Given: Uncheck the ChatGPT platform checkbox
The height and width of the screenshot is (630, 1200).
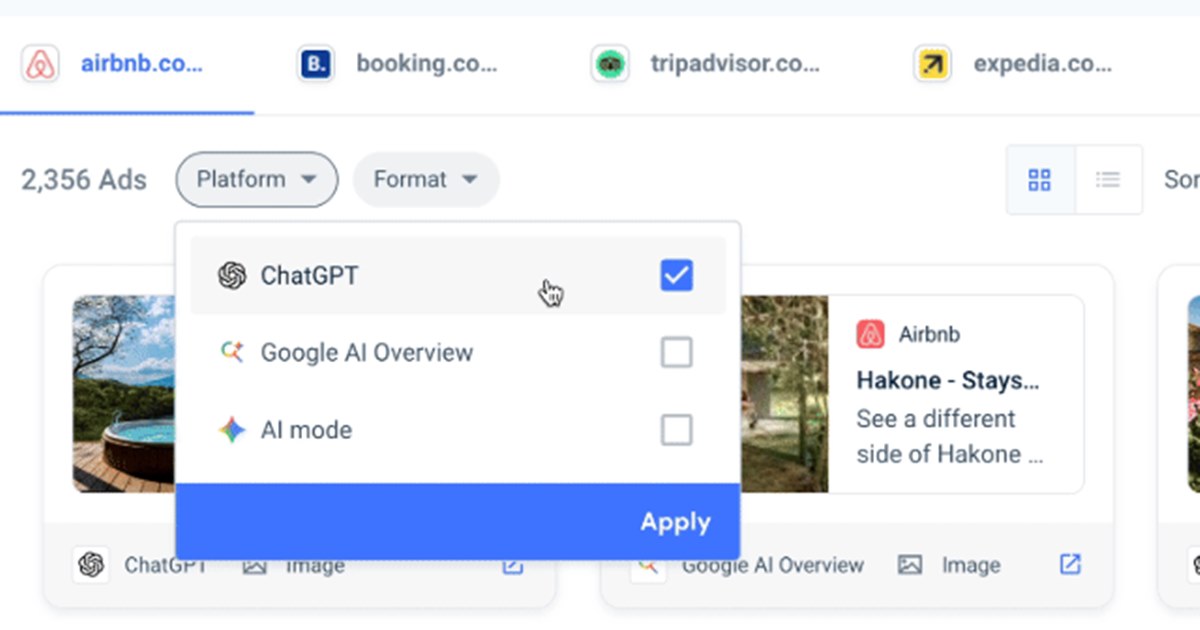Looking at the screenshot, I should [677, 275].
